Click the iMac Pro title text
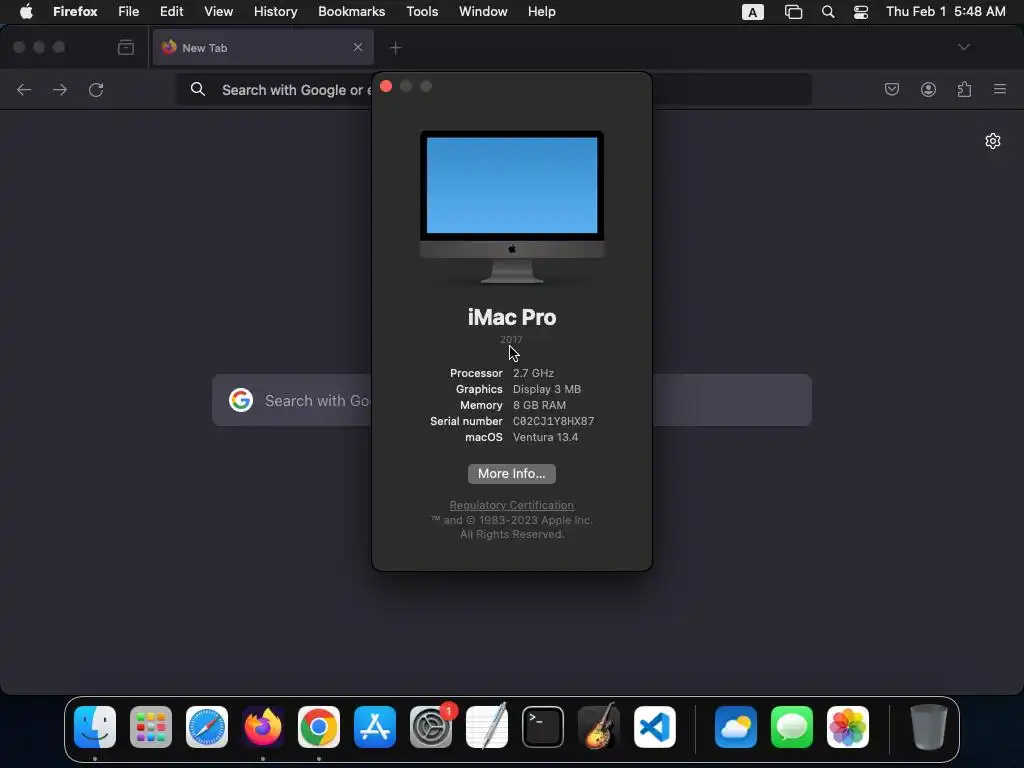The width and height of the screenshot is (1024, 768). 512,317
